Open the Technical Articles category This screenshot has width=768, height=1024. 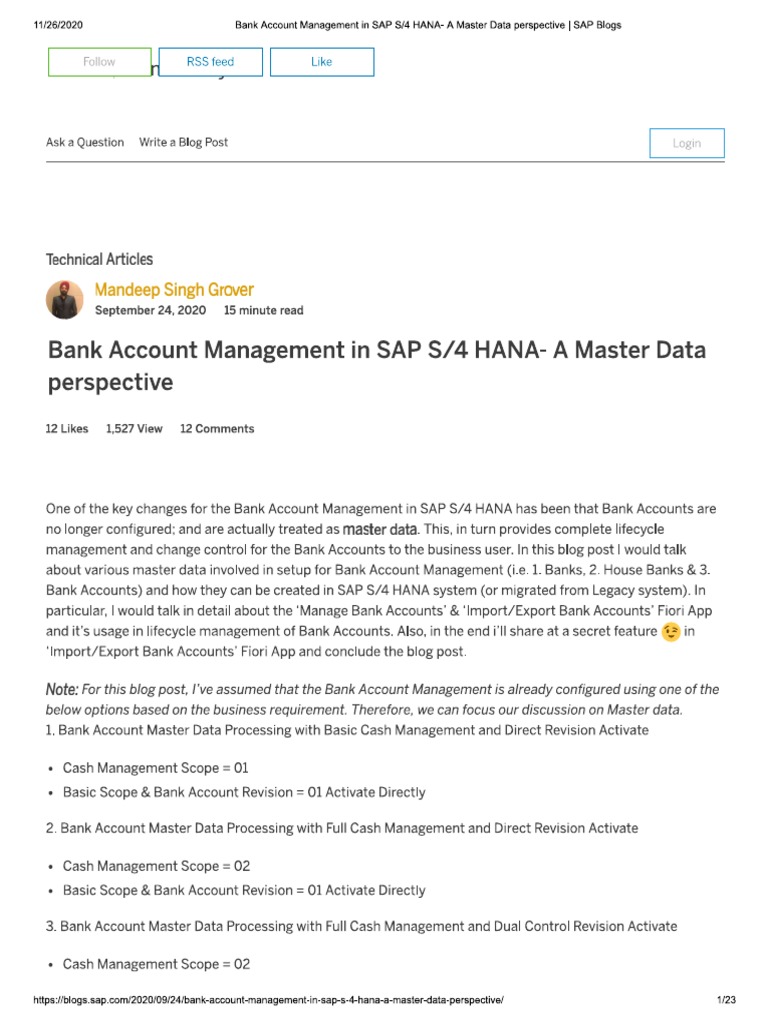tap(99, 259)
